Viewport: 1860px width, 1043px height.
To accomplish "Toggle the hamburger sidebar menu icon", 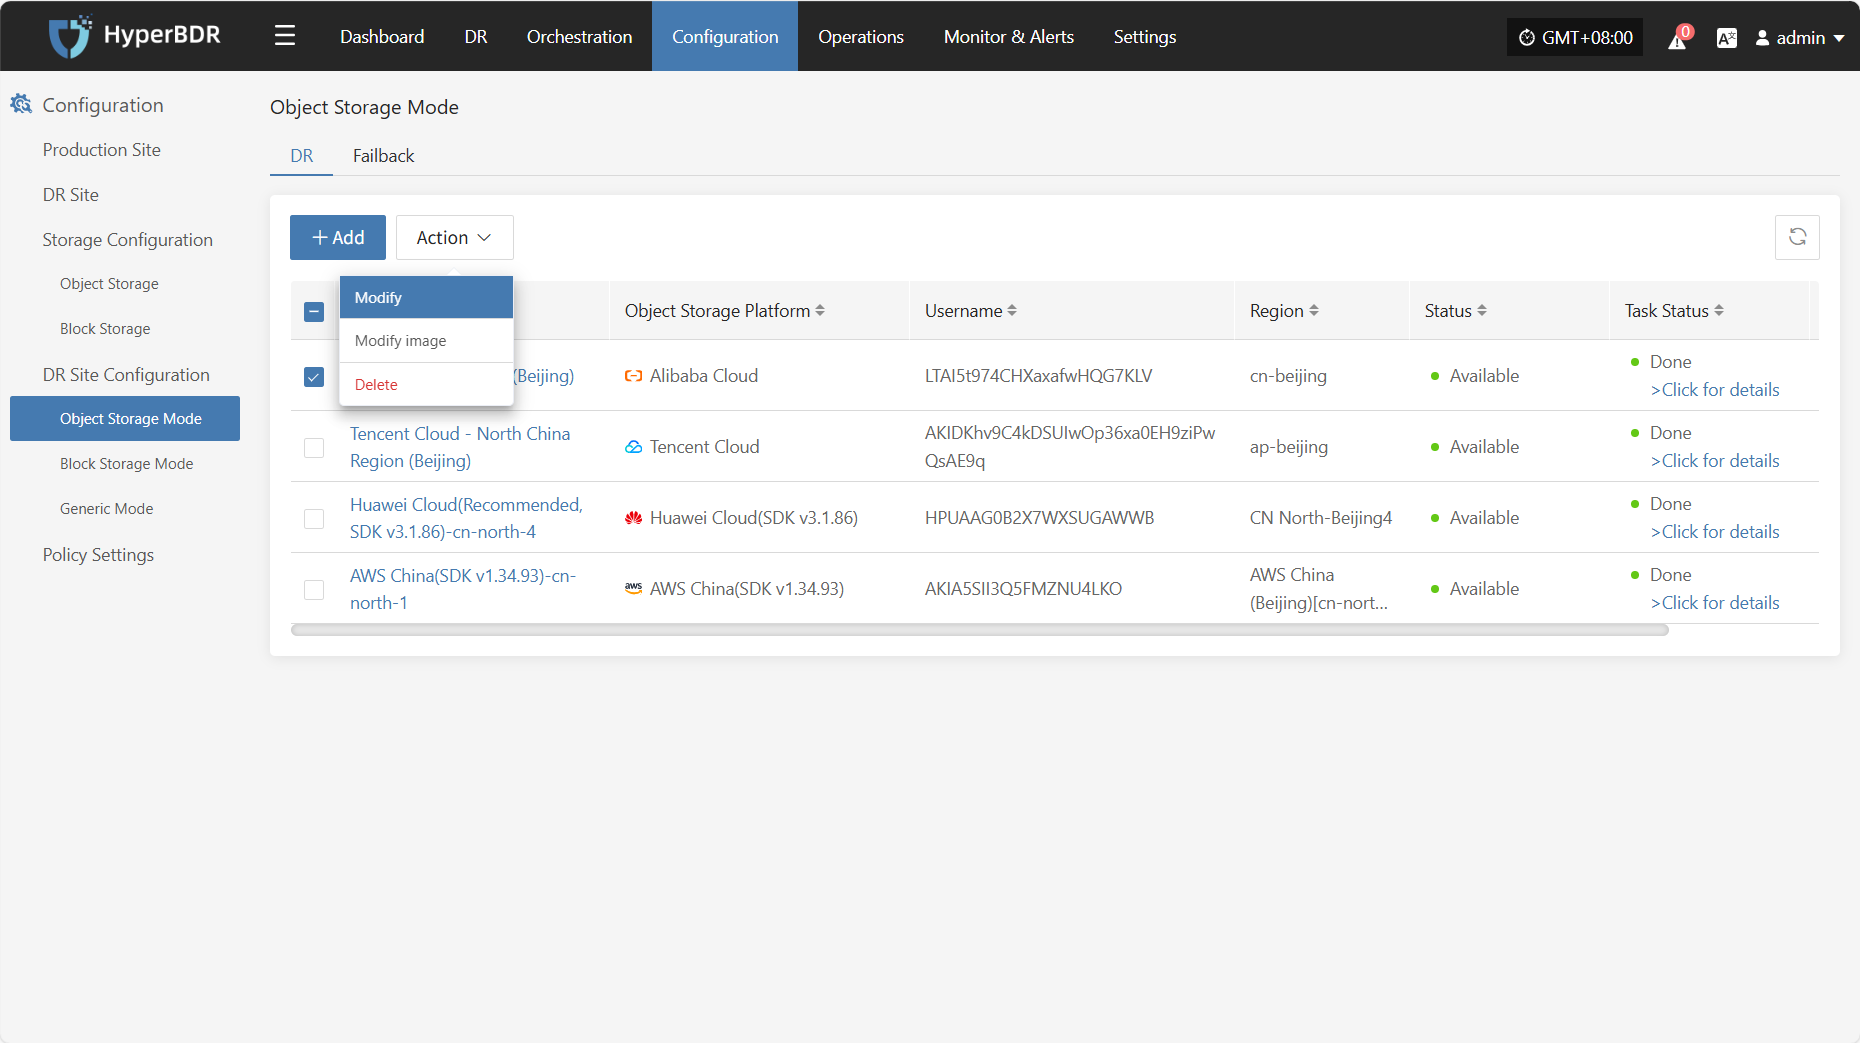I will point(285,36).
